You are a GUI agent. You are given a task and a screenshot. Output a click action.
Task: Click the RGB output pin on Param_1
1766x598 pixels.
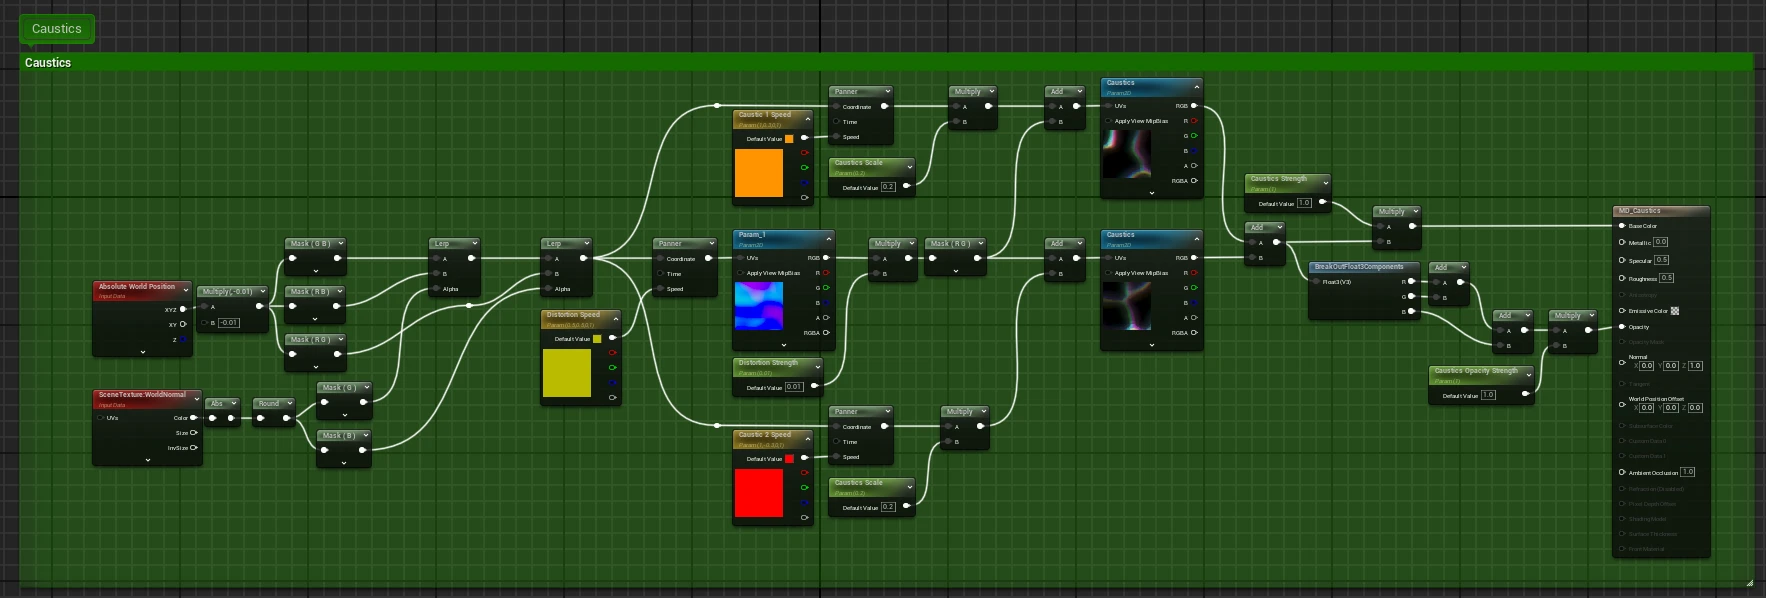coord(826,258)
